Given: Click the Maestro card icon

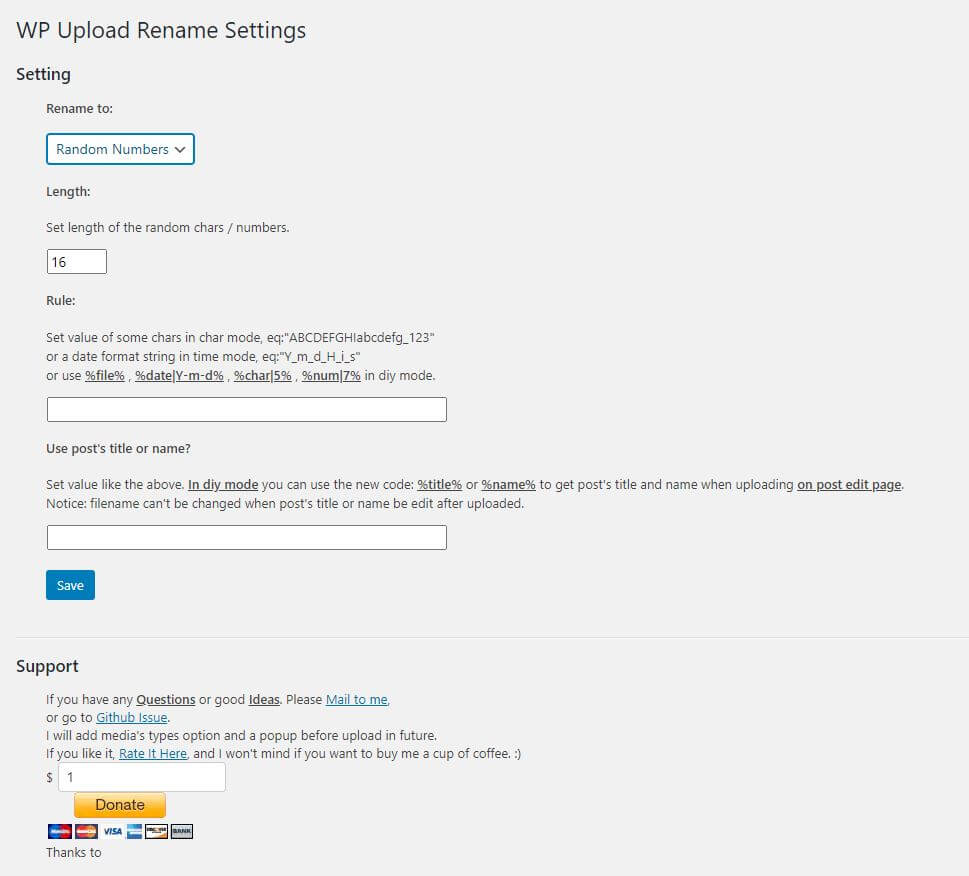Looking at the screenshot, I should pyautogui.click(x=60, y=831).
